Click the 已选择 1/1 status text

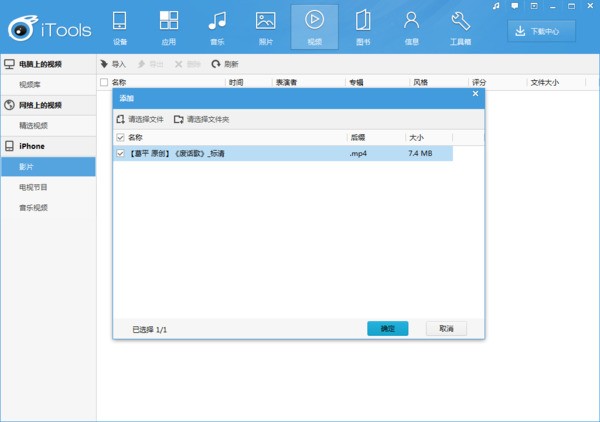click(x=150, y=329)
